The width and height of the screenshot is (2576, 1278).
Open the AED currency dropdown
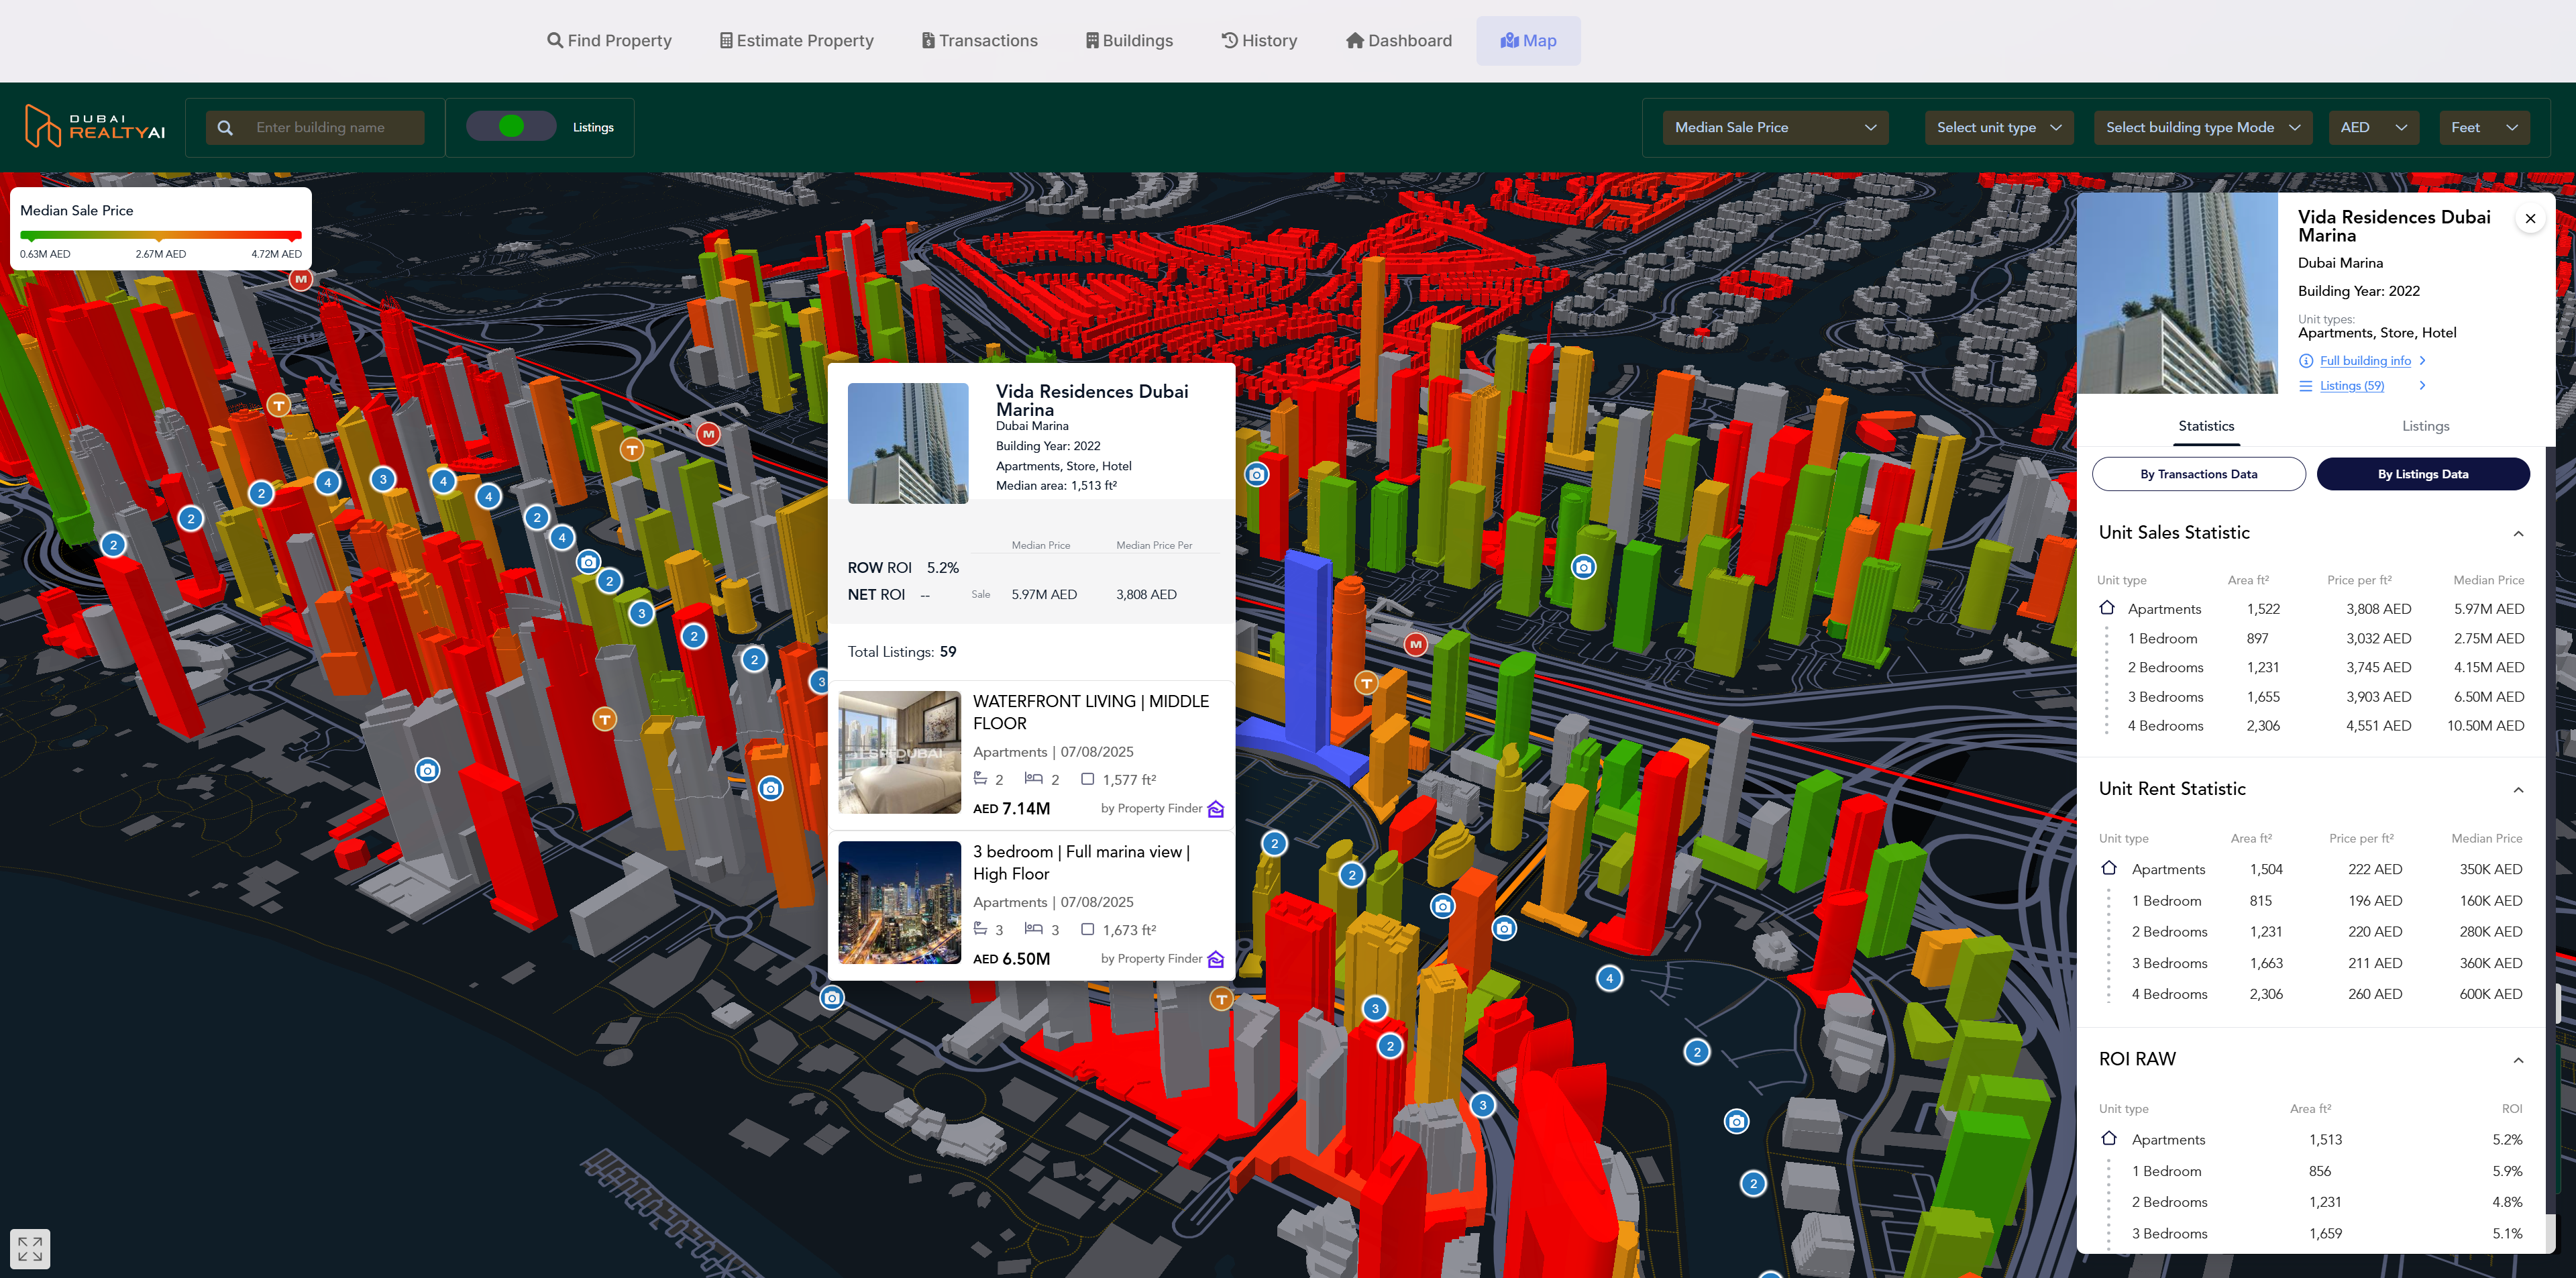pyautogui.click(x=2373, y=128)
